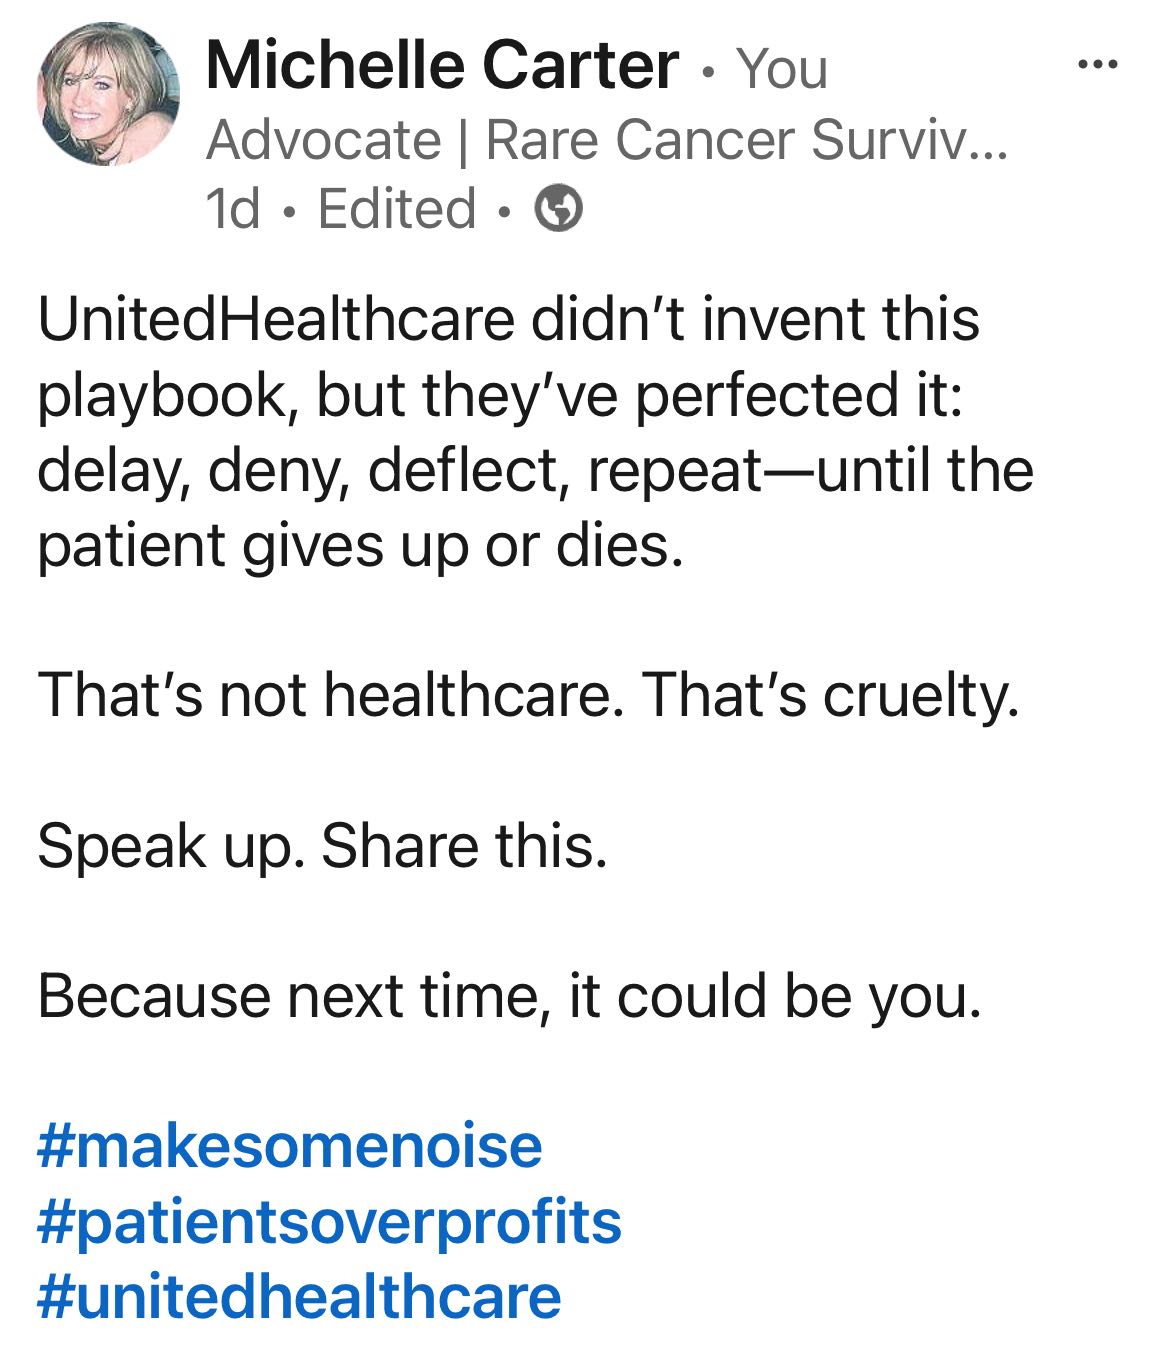Select the #unitedhealthcare hashtag
Viewport: 1170px width, 1356px height.
tap(299, 1296)
